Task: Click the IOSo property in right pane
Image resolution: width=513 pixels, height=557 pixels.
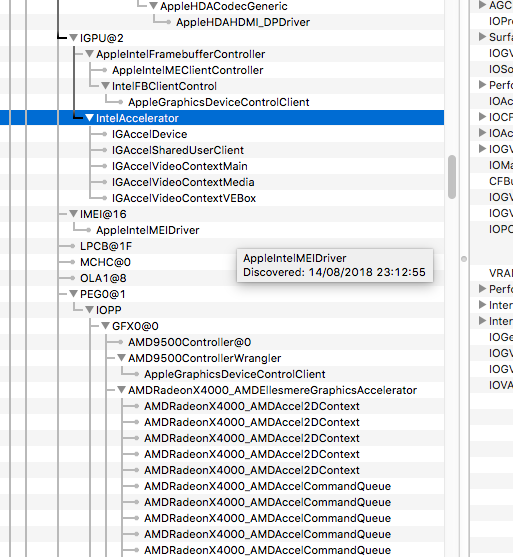Action: 501,69
